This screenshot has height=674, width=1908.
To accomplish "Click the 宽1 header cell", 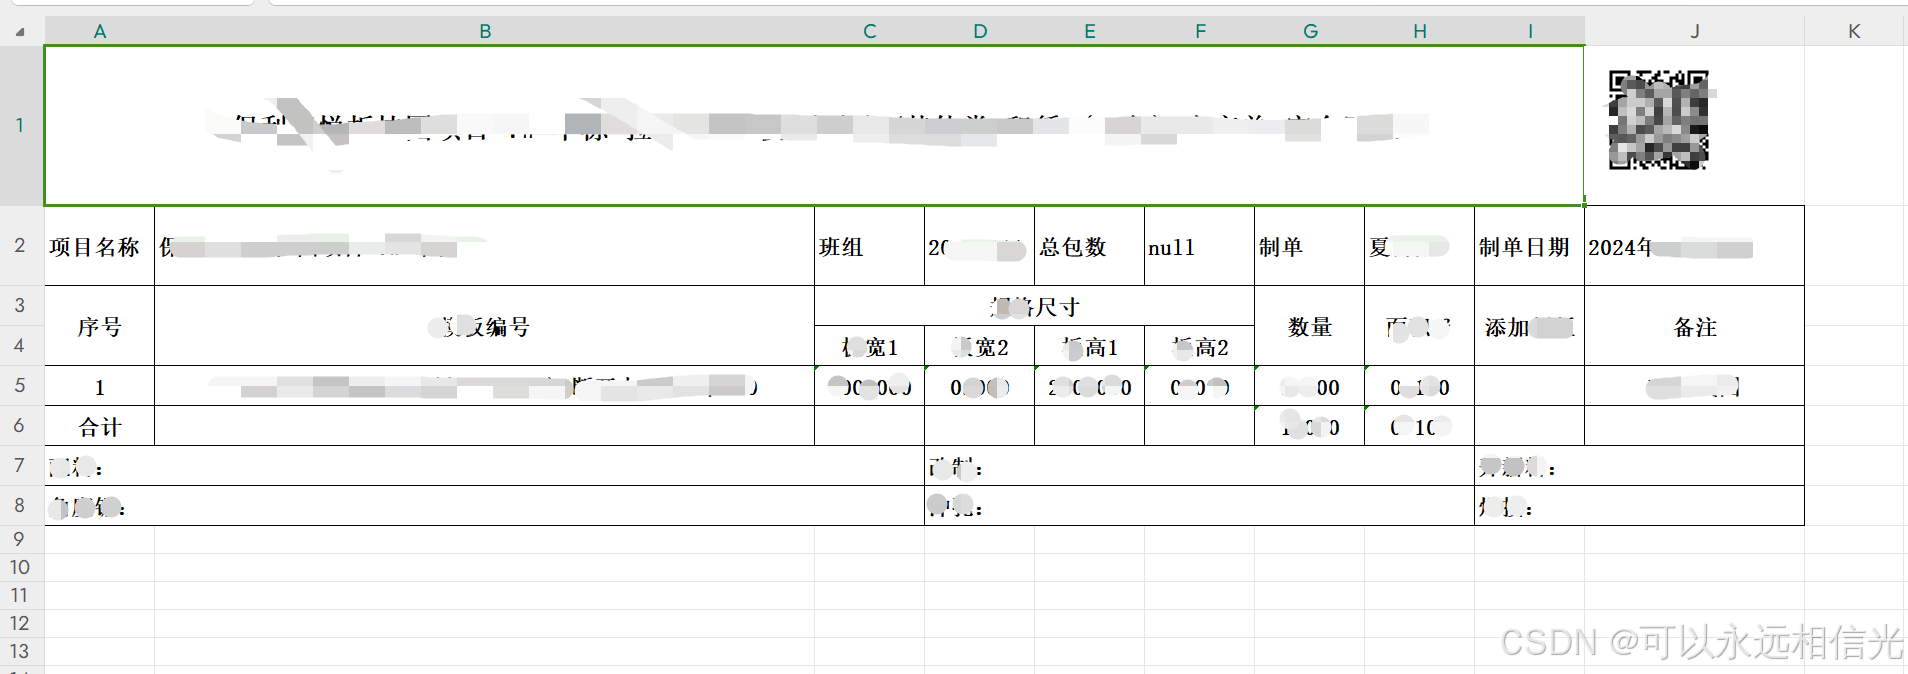I will (x=870, y=346).
